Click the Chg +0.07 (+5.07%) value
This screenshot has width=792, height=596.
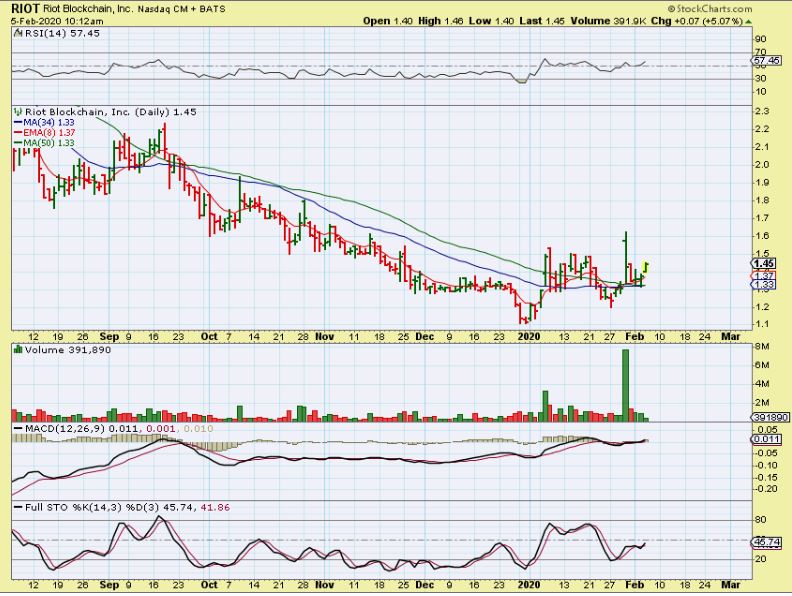[x=697, y=21]
